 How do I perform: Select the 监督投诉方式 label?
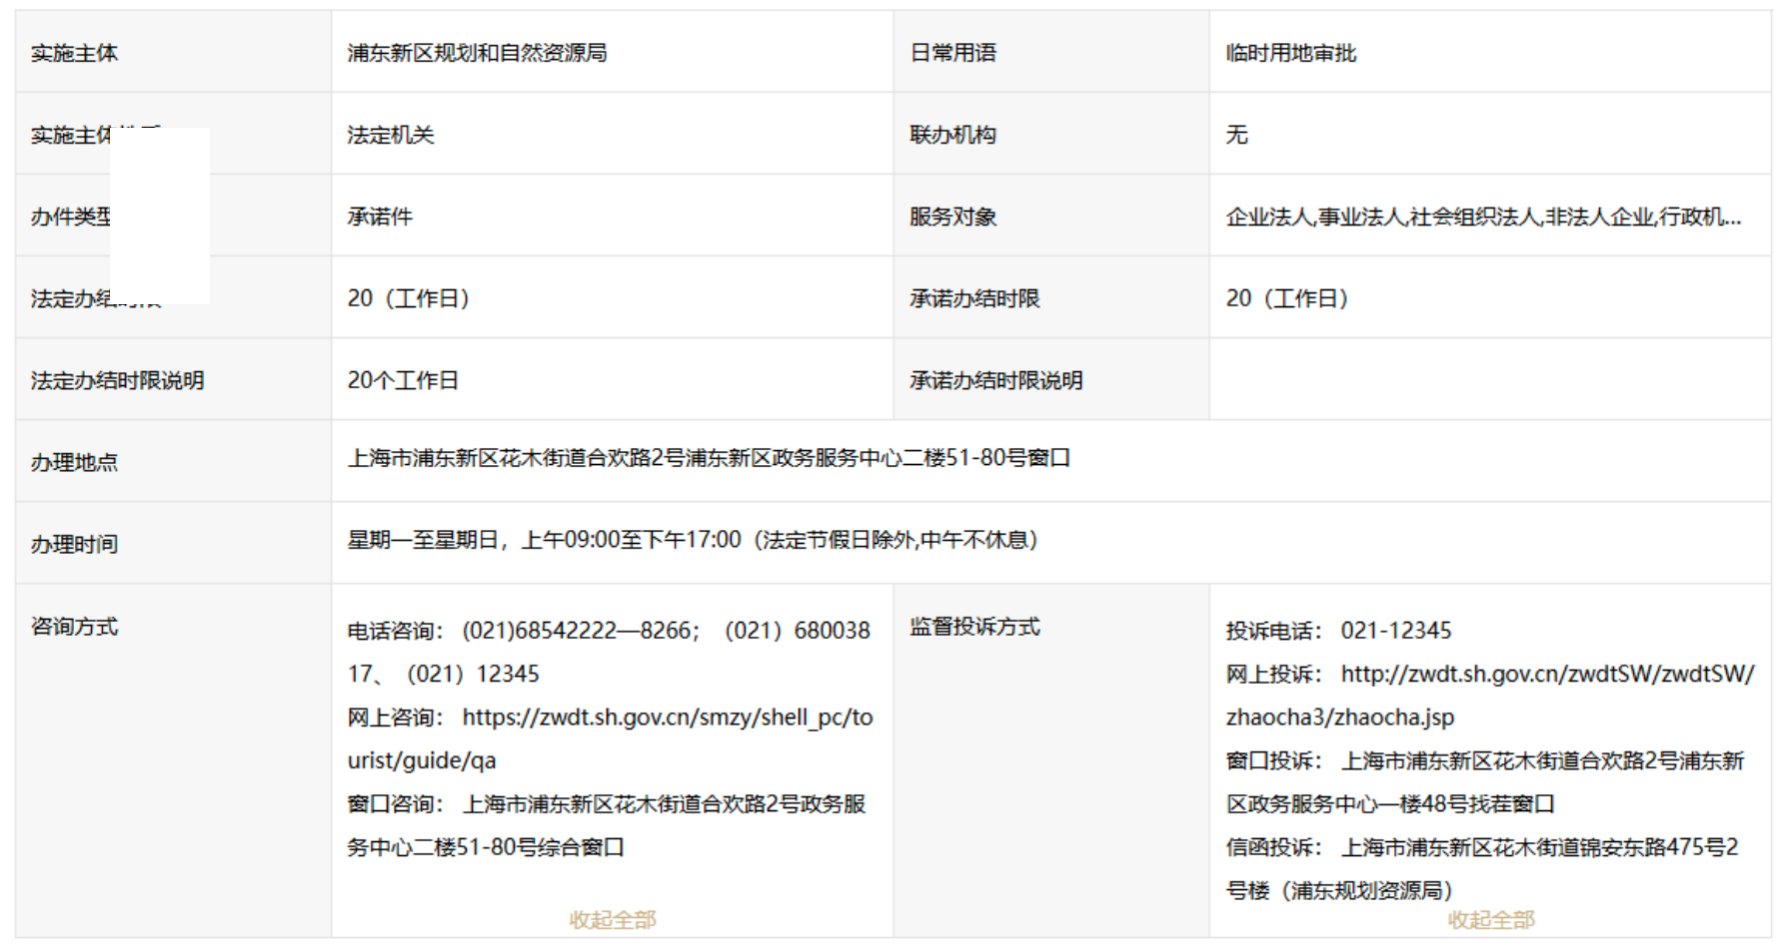click(975, 627)
